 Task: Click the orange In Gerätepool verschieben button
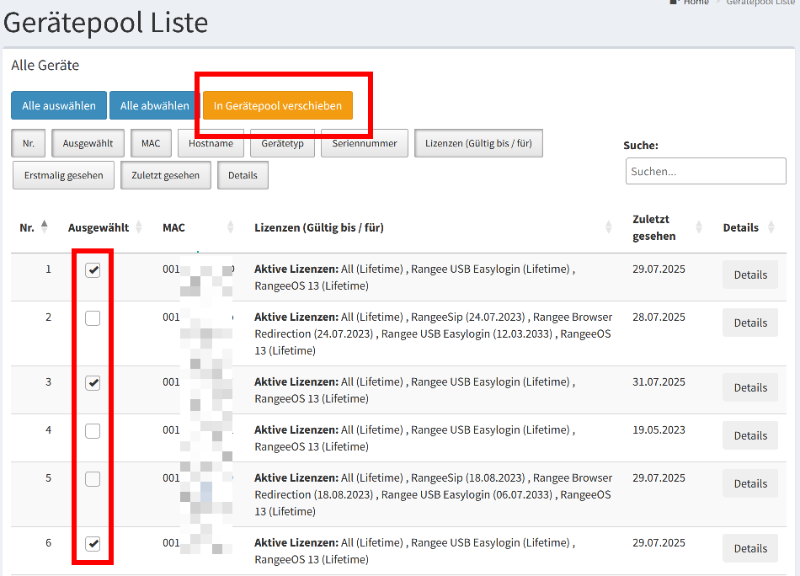[x=278, y=106]
